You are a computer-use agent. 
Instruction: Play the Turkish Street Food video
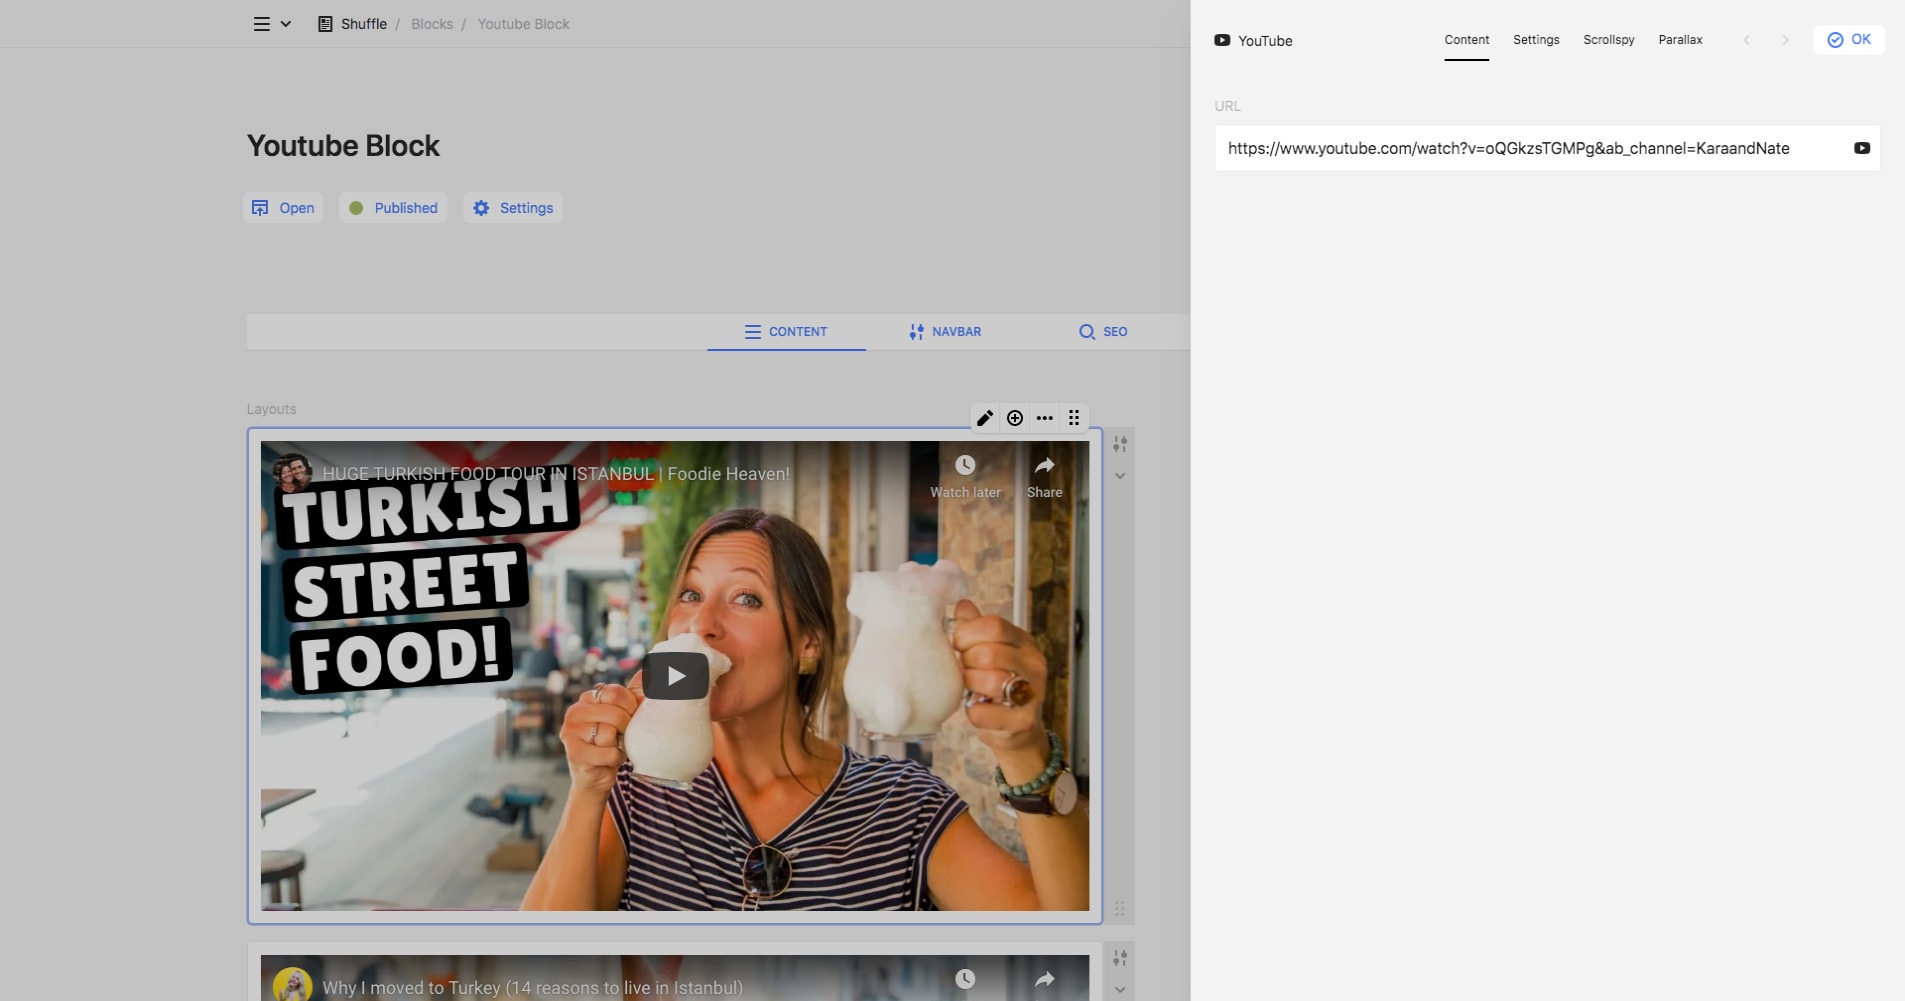tap(676, 676)
